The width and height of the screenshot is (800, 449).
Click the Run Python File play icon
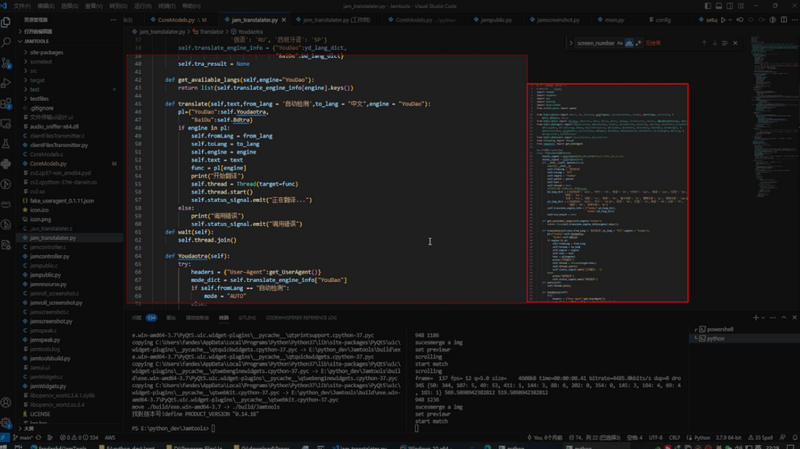tap(725, 20)
